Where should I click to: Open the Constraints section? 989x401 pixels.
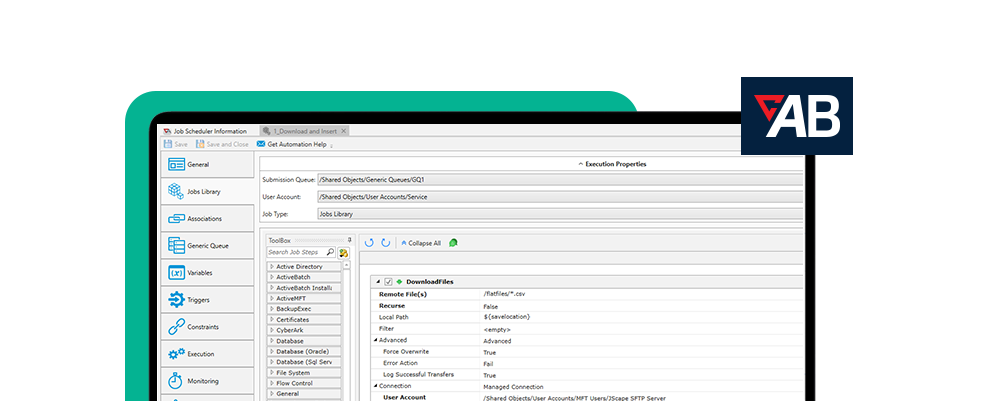tap(208, 327)
